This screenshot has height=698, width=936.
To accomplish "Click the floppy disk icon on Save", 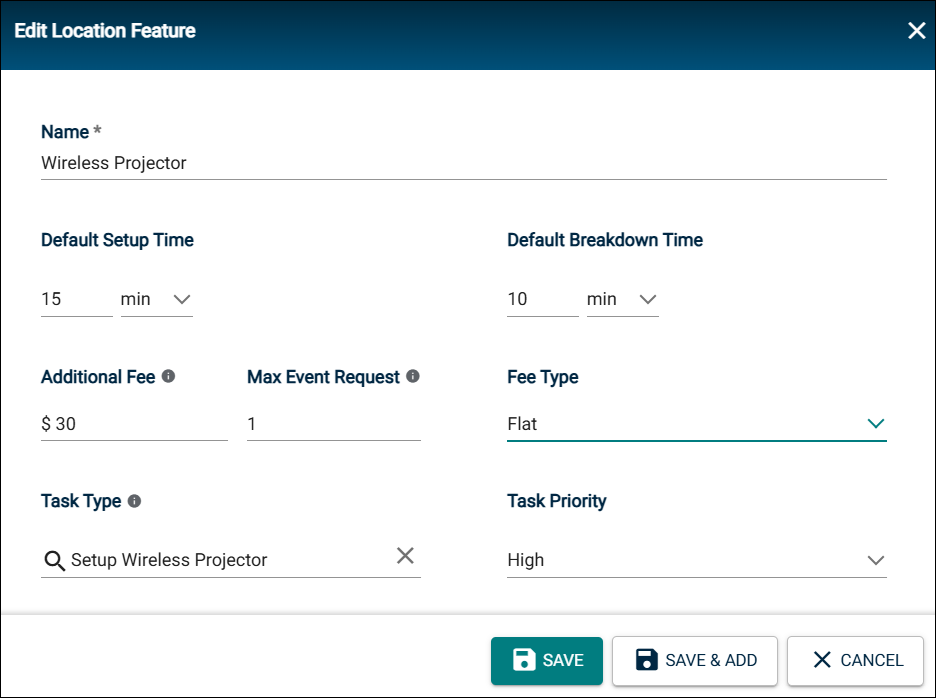I will [524, 660].
